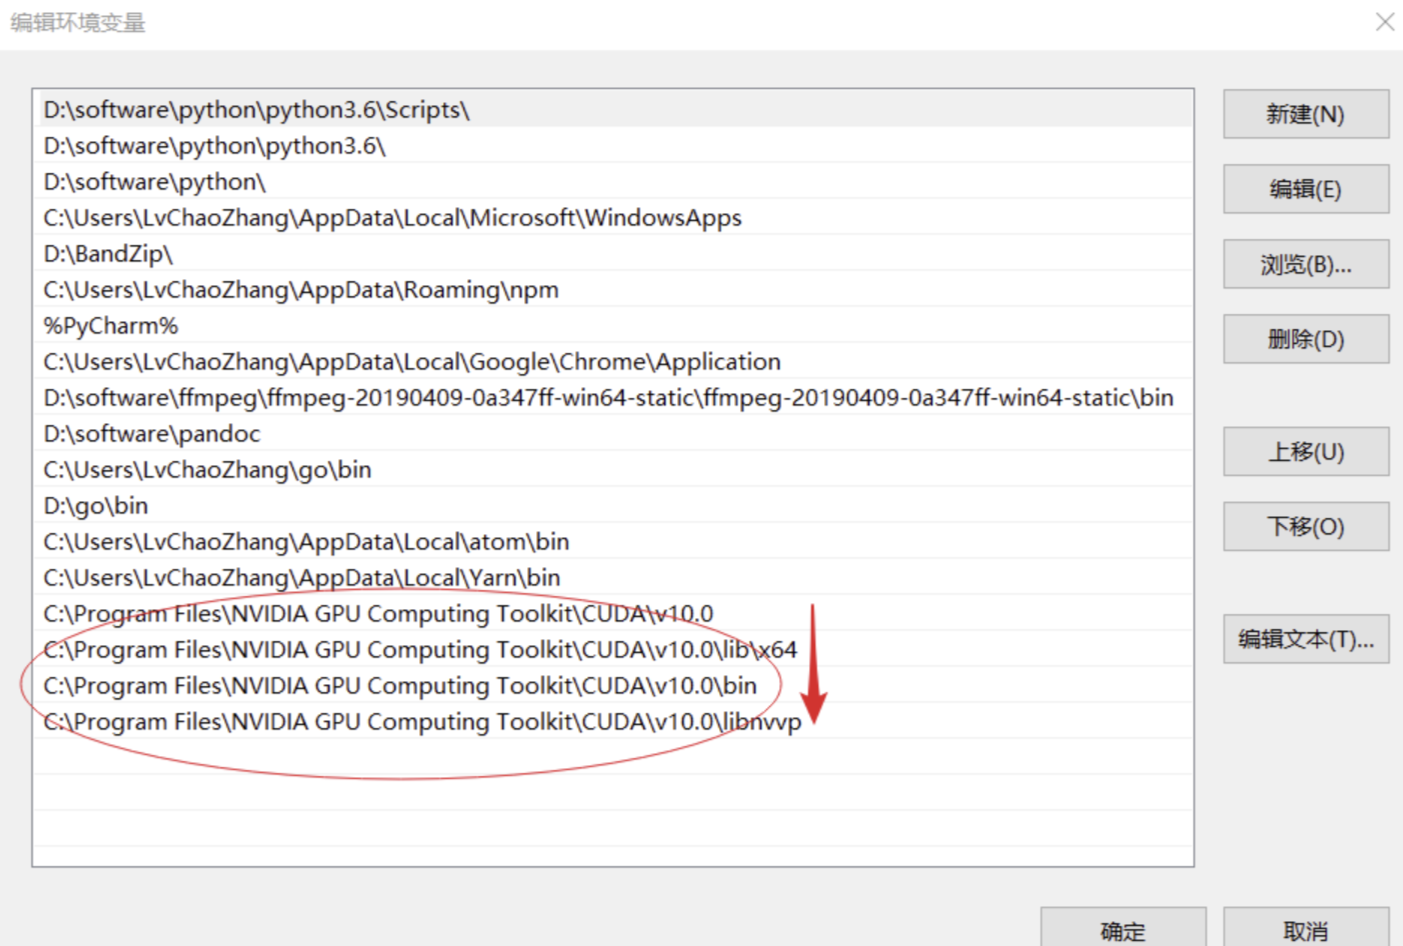The image size is (1403, 946).
Task: Click the 编辑(E) button
Action: 1305,189
